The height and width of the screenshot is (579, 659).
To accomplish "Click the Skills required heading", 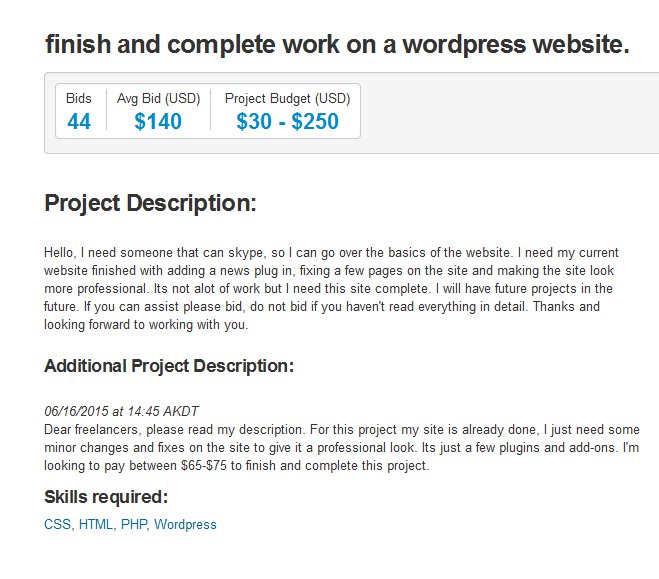I will [x=106, y=497].
